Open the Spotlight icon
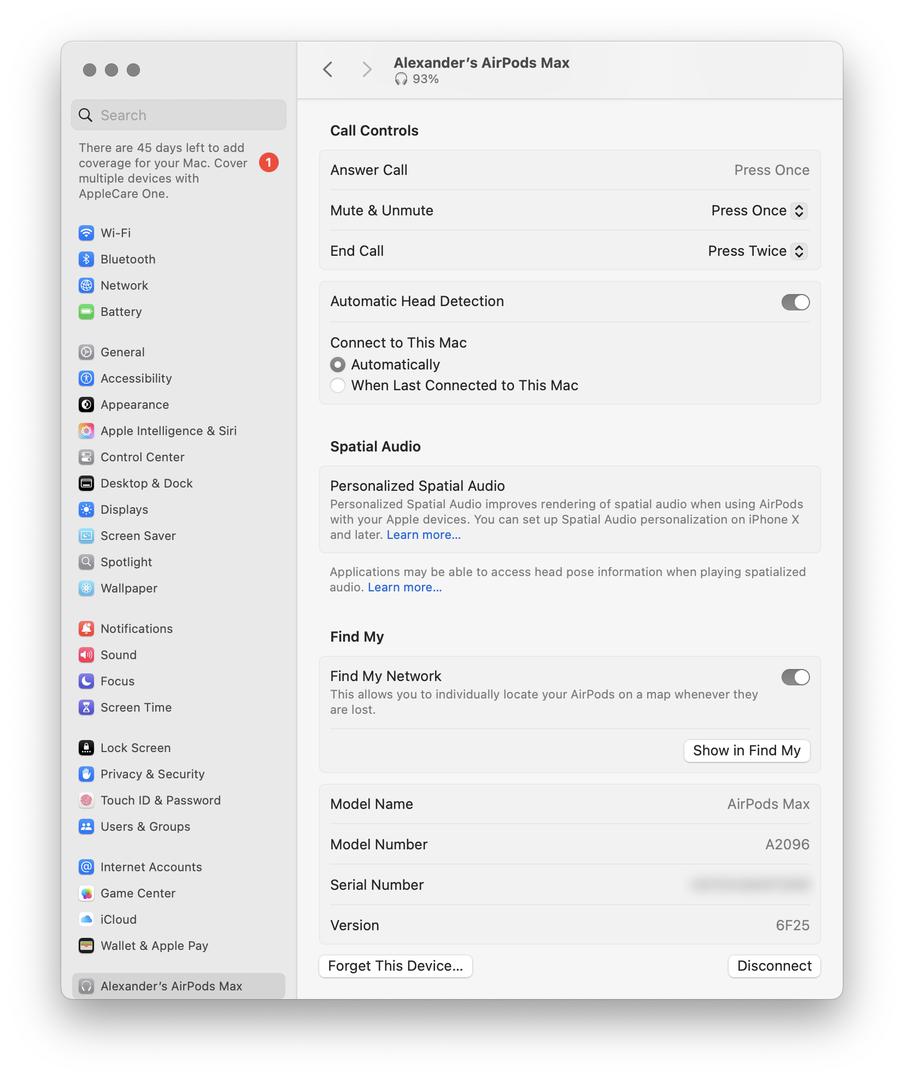The width and height of the screenshot is (904, 1080). 86,561
